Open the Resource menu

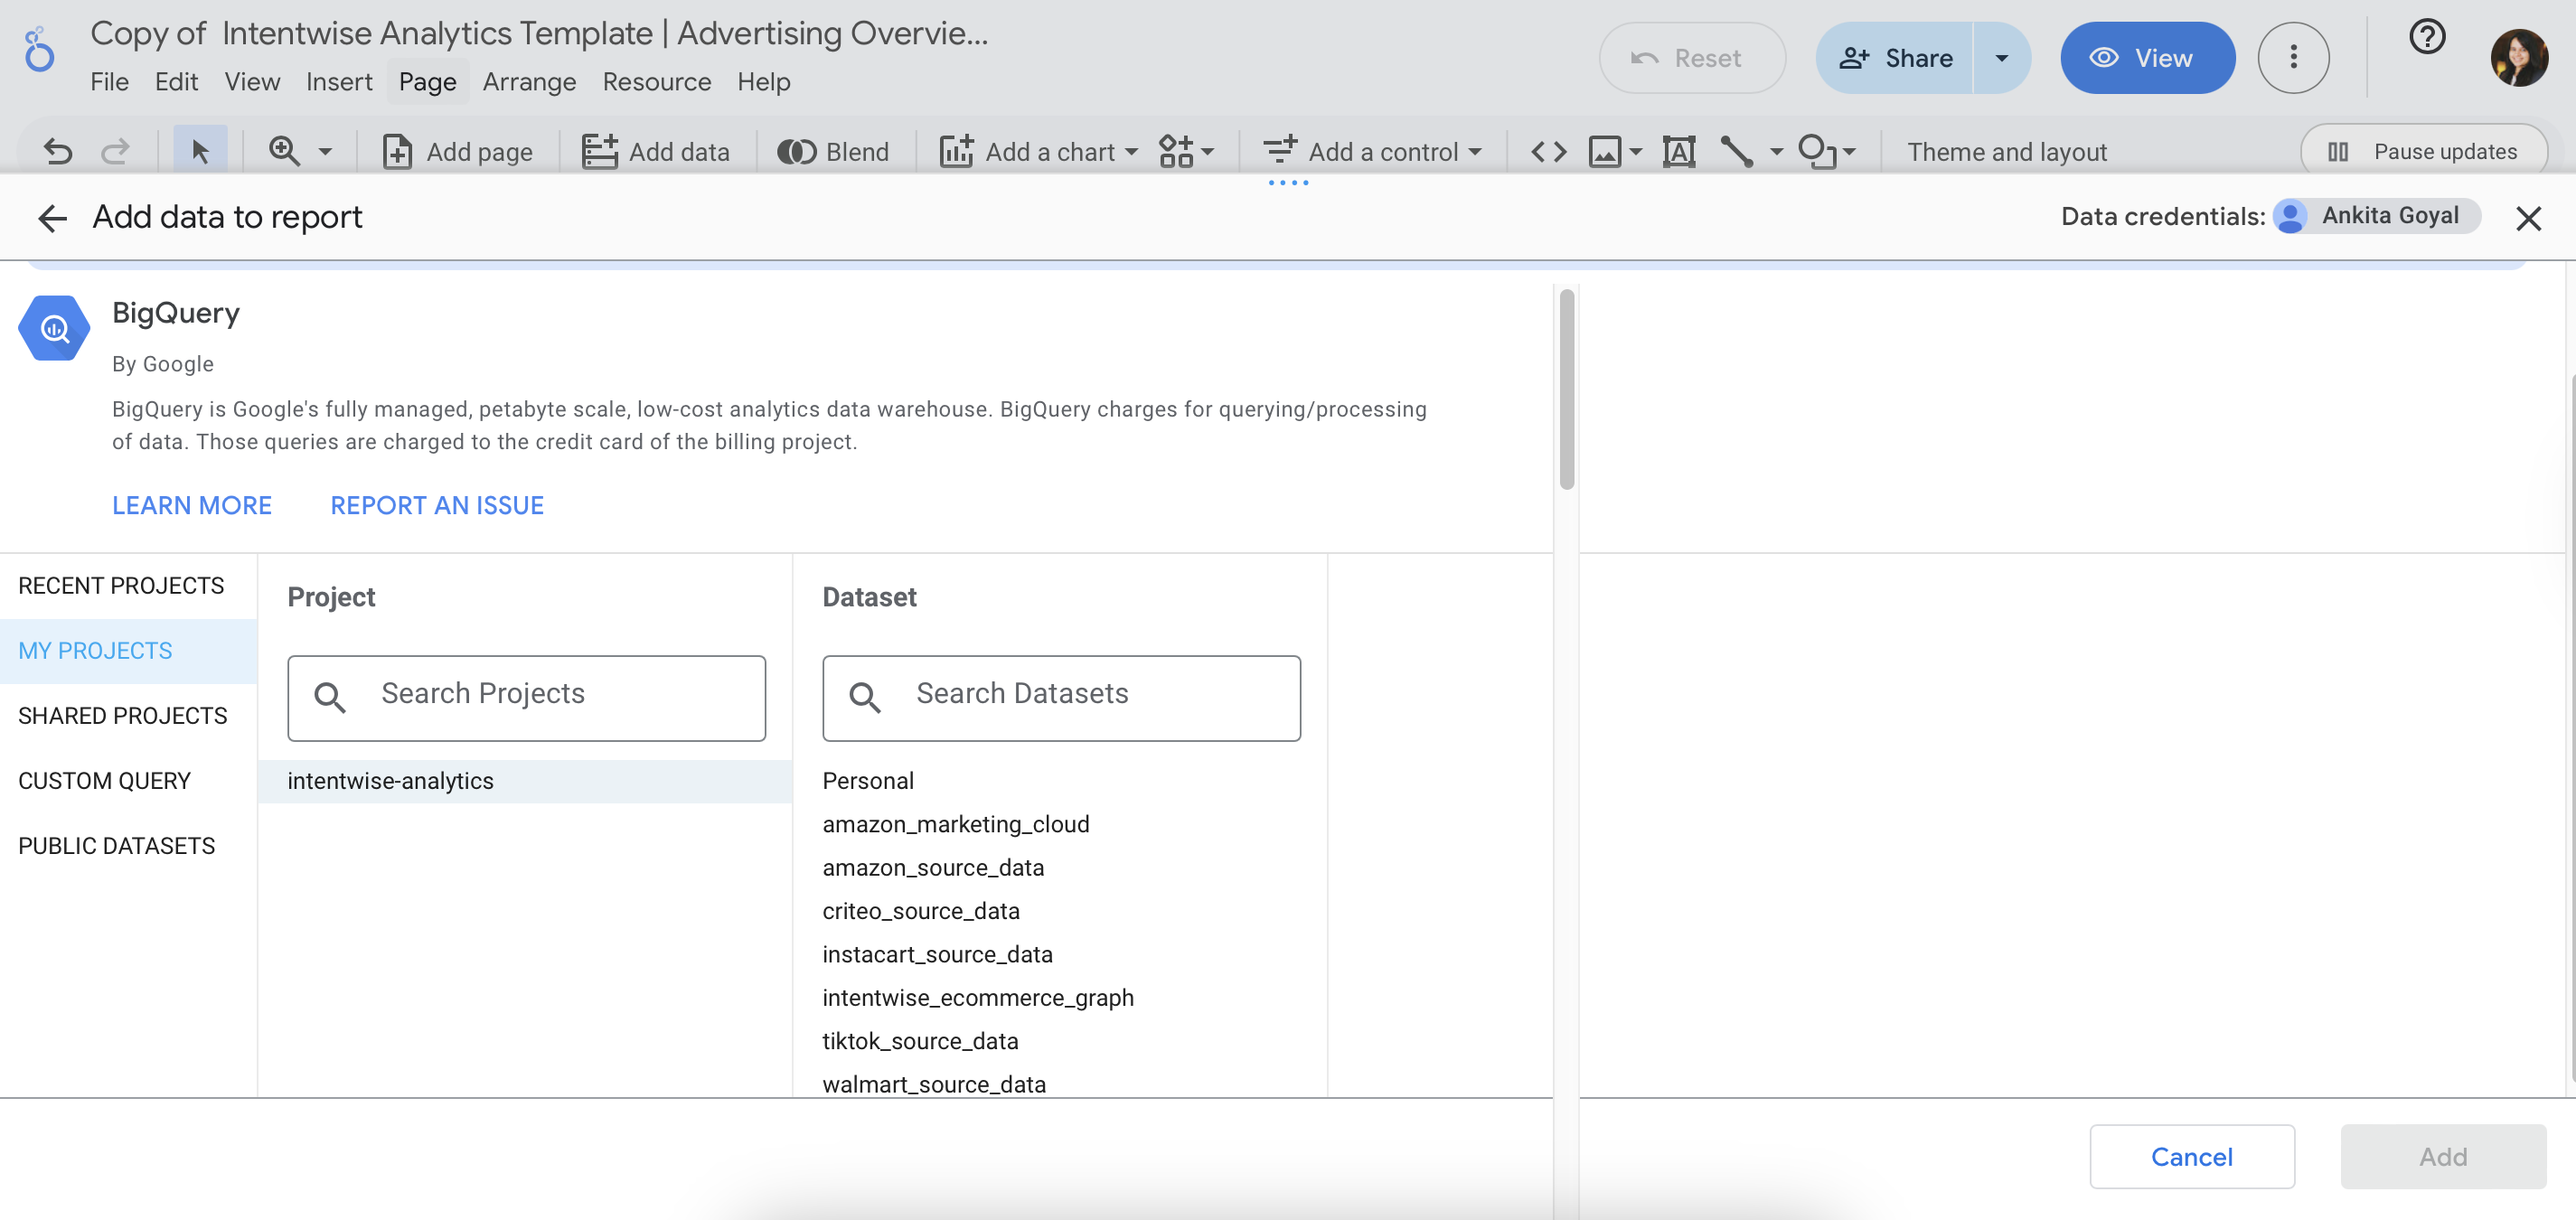[x=656, y=82]
